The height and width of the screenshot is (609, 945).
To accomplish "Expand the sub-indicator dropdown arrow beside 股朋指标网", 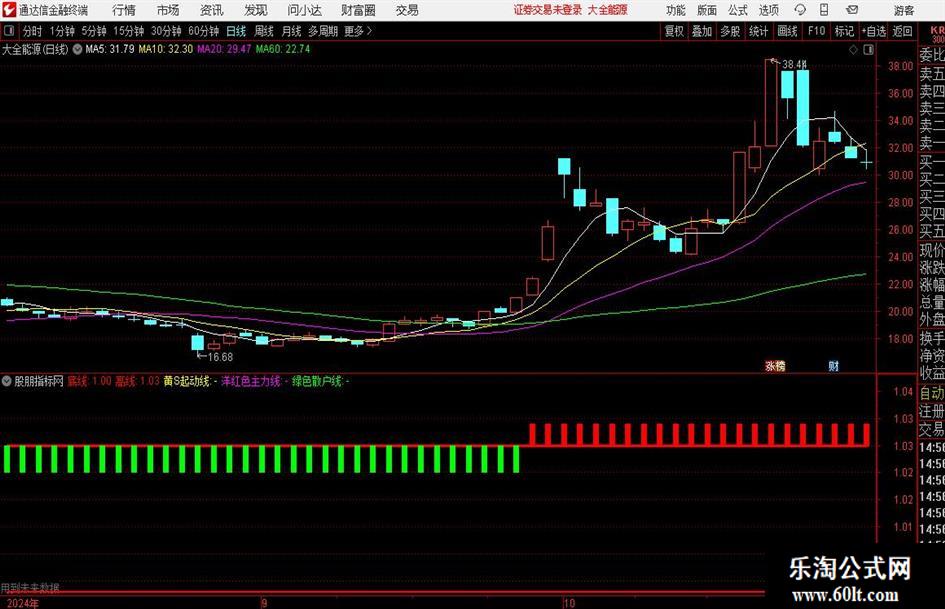I will click(x=7, y=381).
